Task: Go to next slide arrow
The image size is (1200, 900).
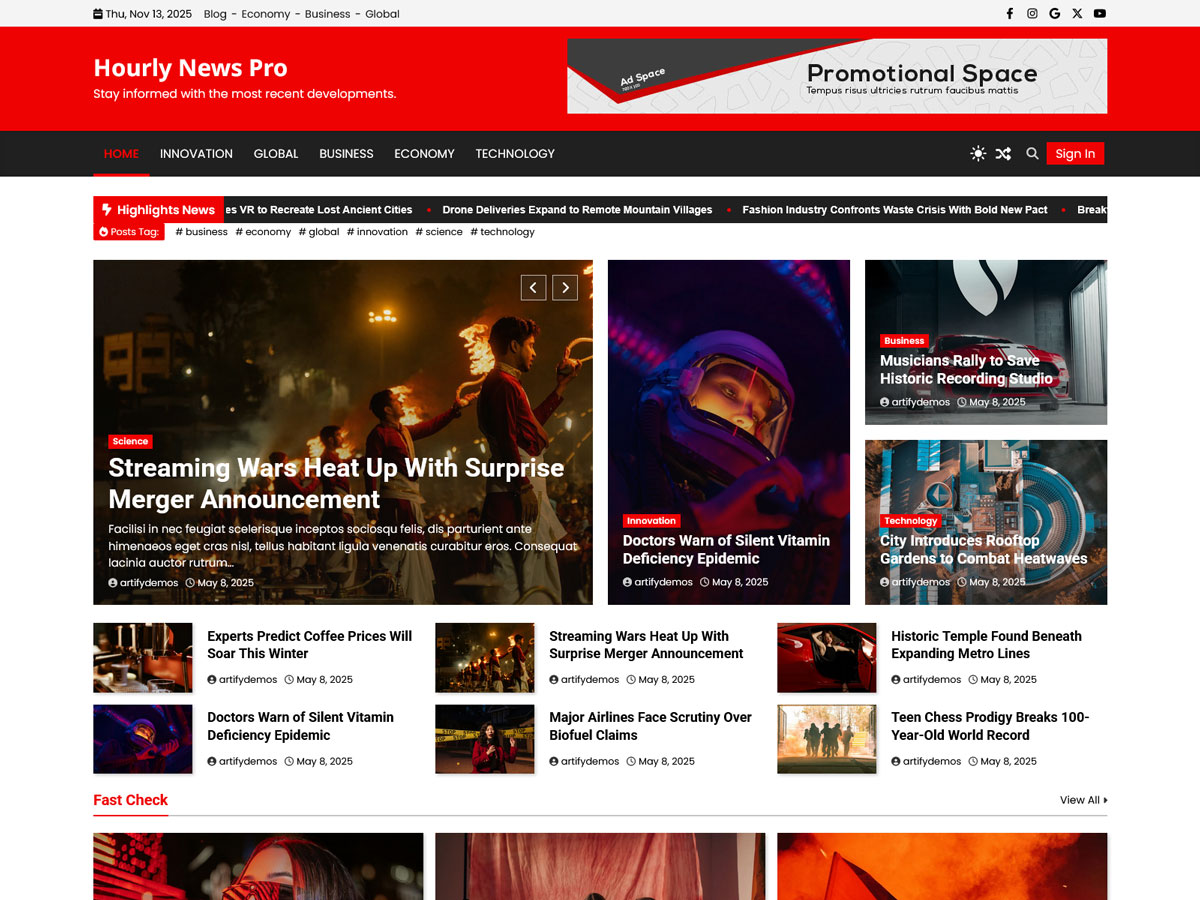Action: coord(565,288)
